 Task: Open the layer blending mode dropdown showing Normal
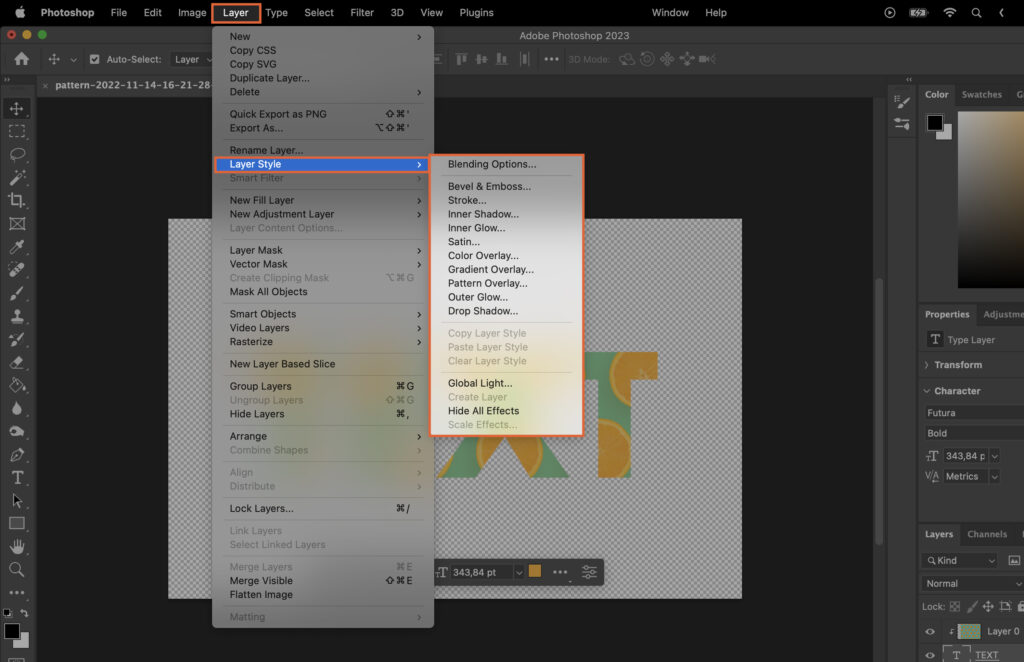tap(971, 582)
